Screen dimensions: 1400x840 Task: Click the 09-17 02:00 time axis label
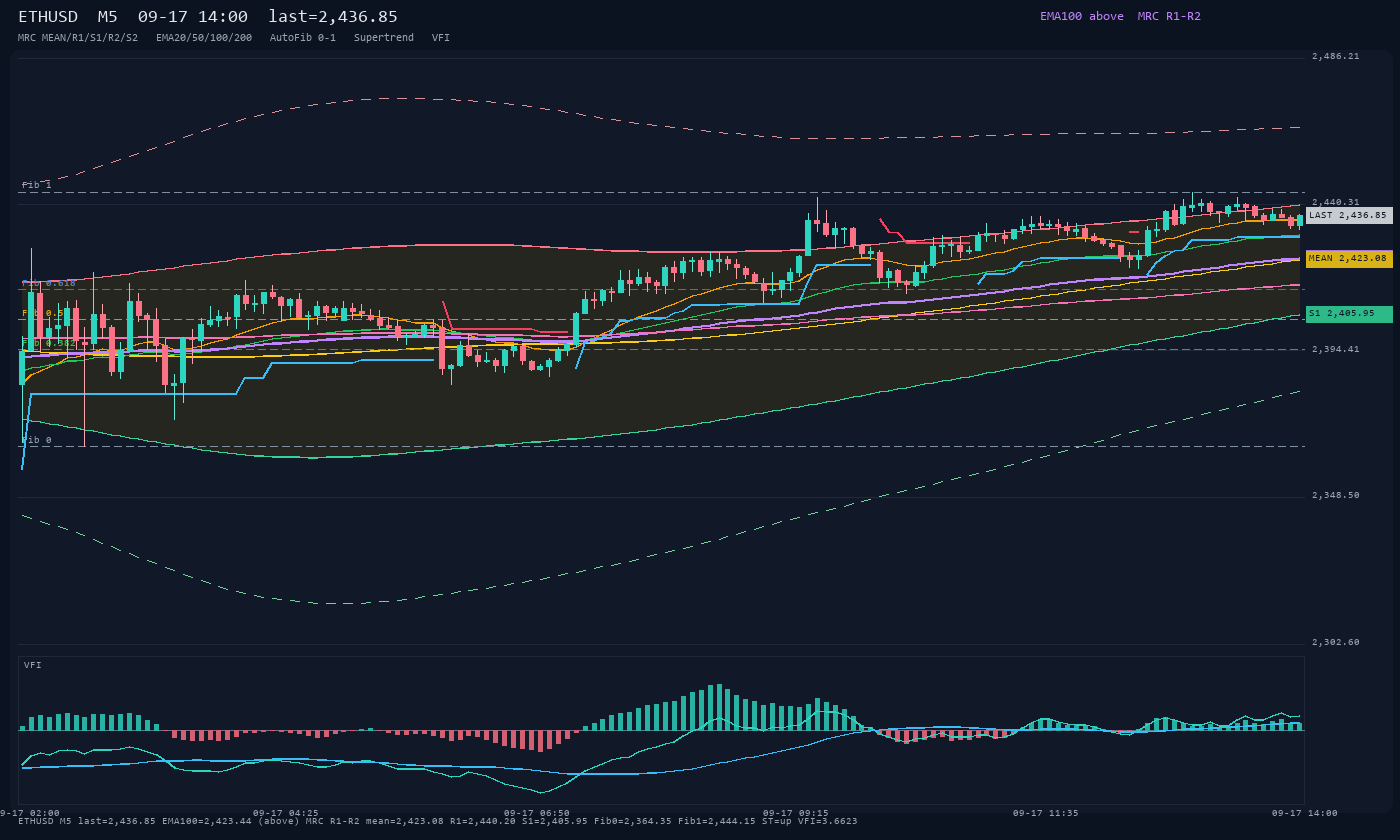click(28, 813)
